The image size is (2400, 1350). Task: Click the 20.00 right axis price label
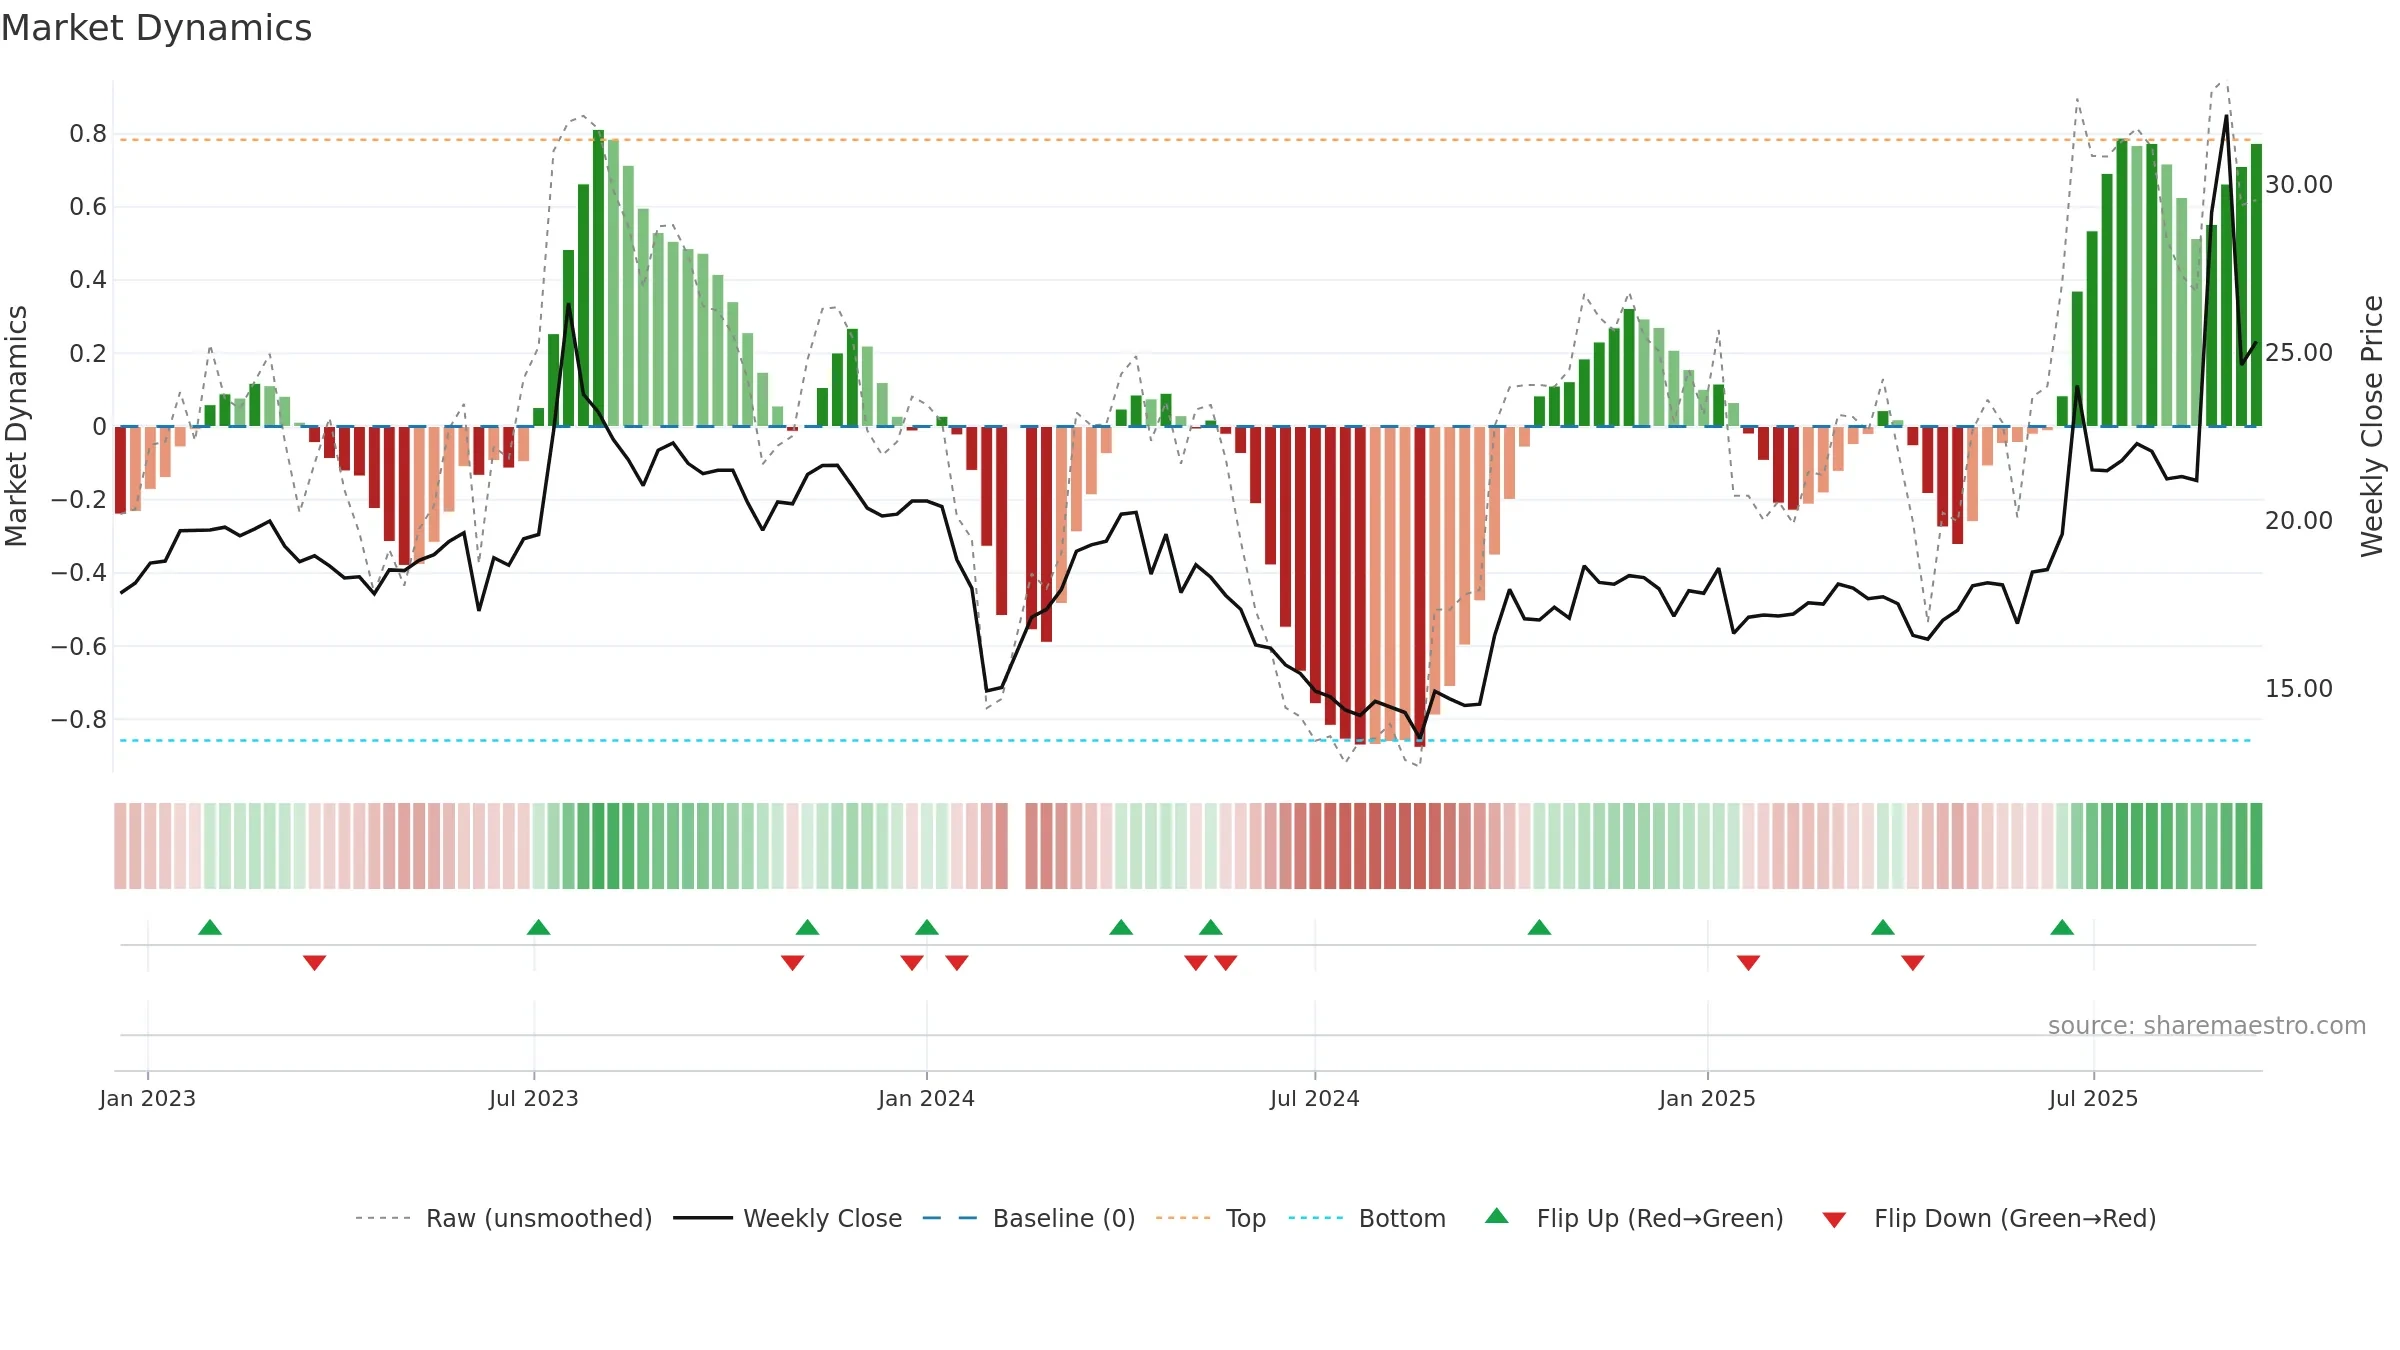pos(2299,521)
